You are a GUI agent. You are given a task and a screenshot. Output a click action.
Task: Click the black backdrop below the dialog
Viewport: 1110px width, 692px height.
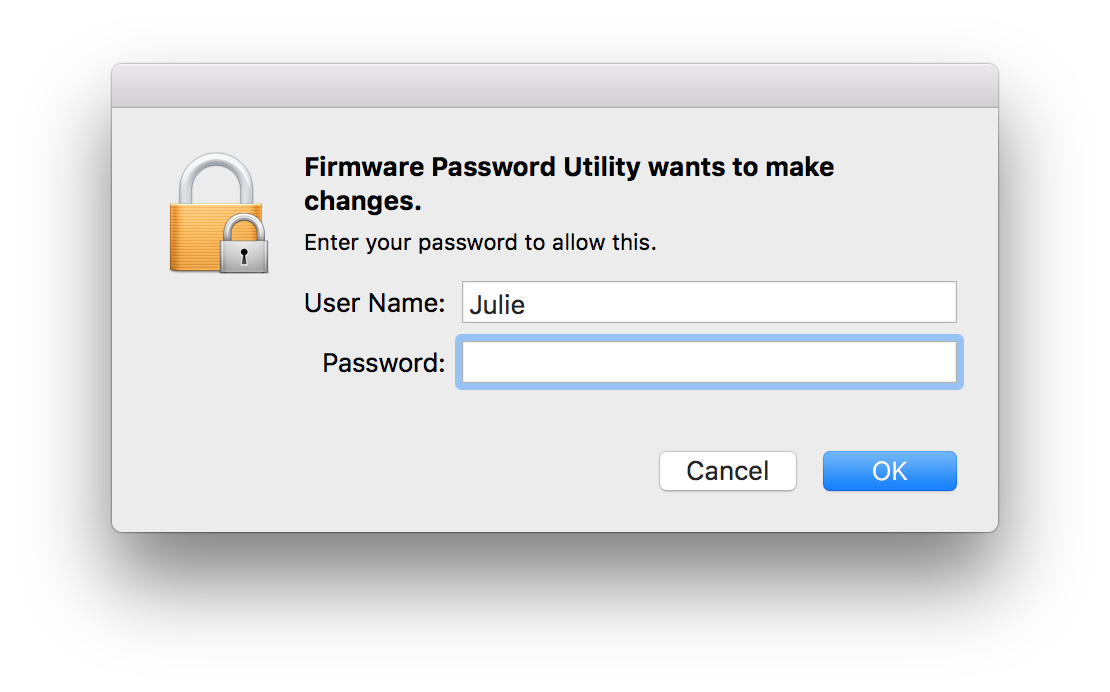click(x=554, y=610)
